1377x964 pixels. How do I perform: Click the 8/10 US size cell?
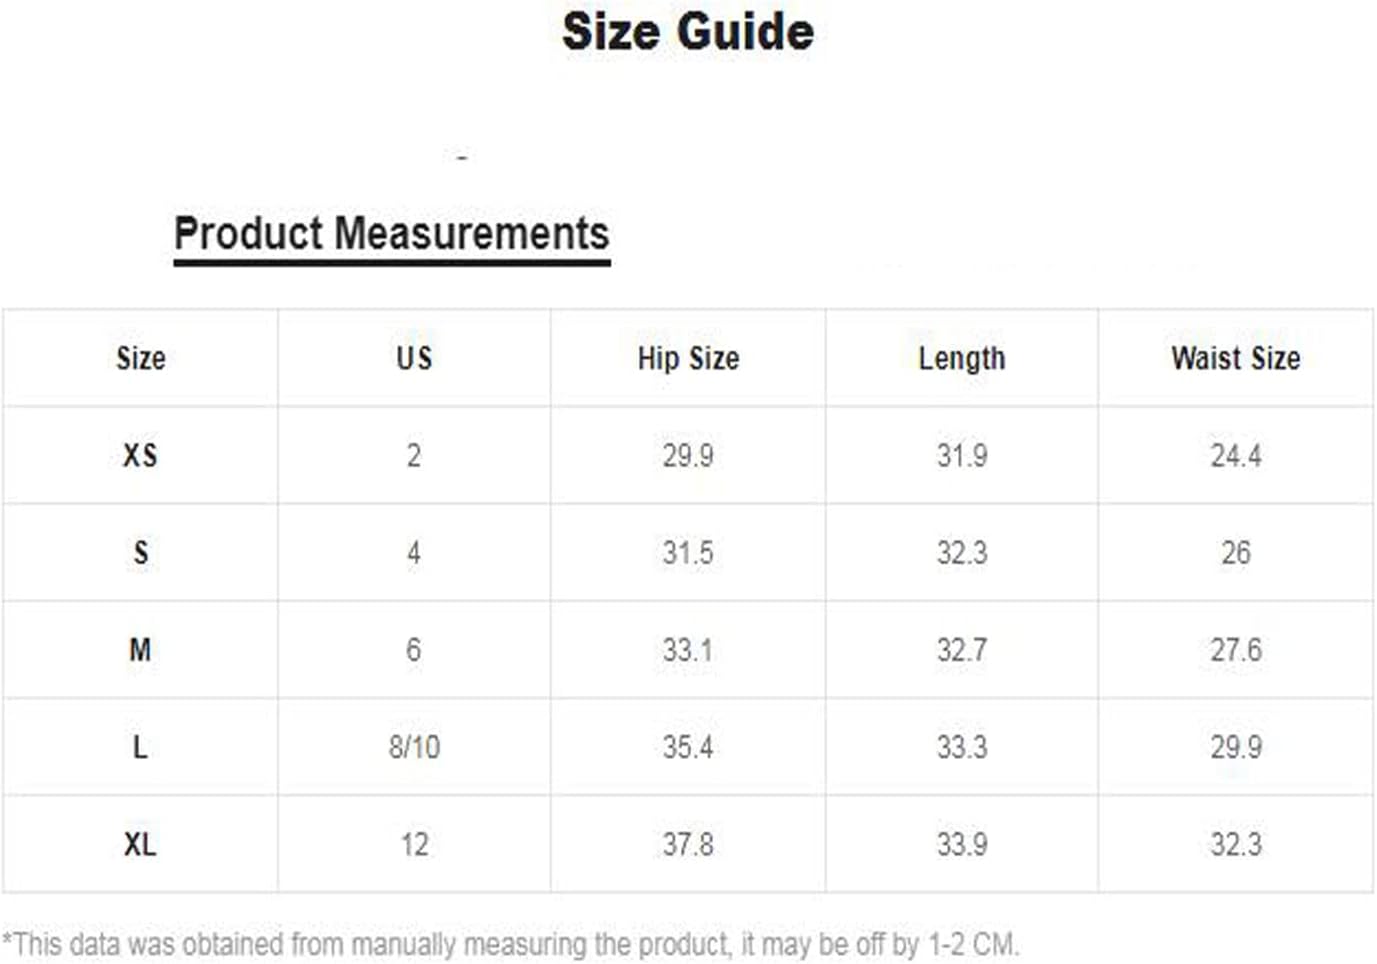pos(414,747)
